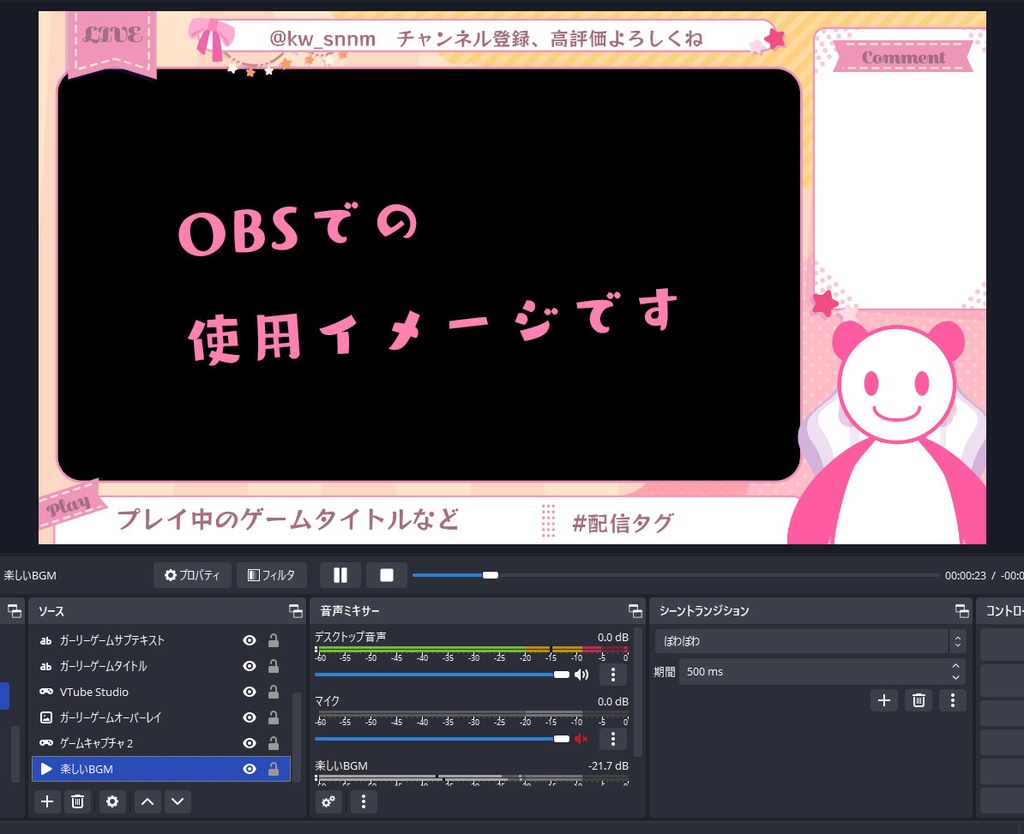
Task: Increase the 500 ms duration with the up stepper
Action: pos(955,666)
